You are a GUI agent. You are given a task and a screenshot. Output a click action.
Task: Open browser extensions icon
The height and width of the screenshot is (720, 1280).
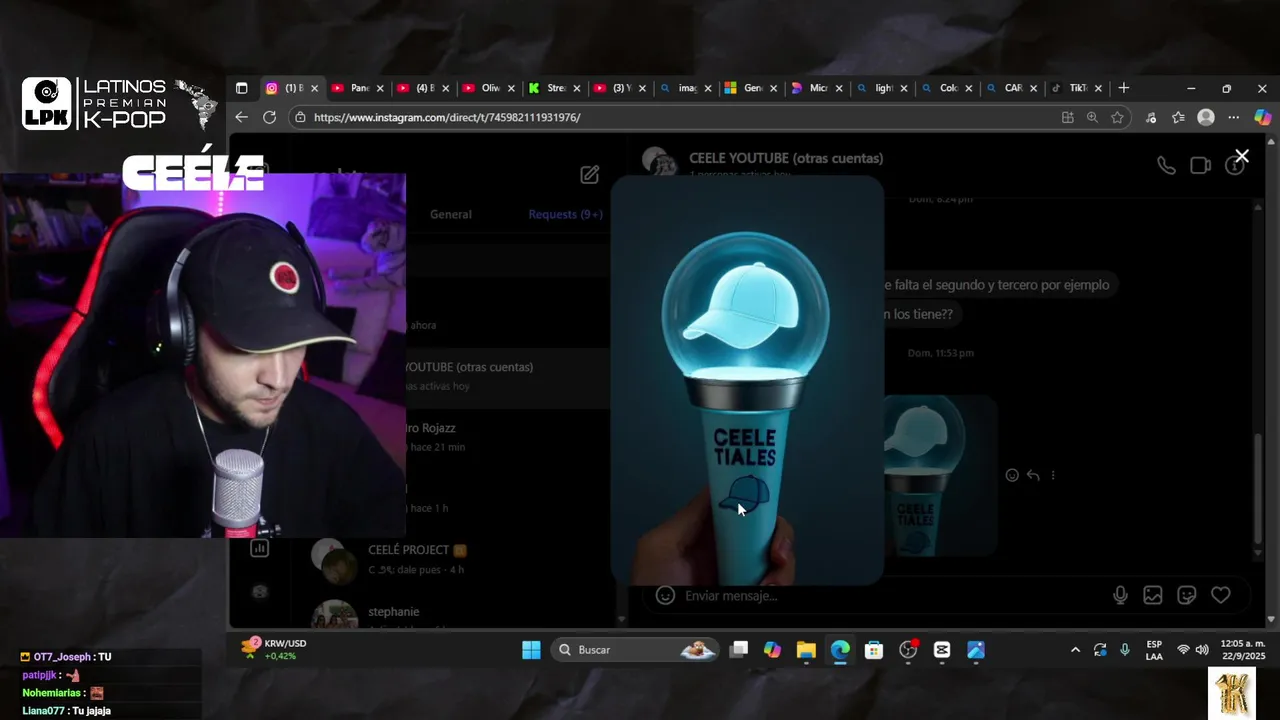point(1151,117)
